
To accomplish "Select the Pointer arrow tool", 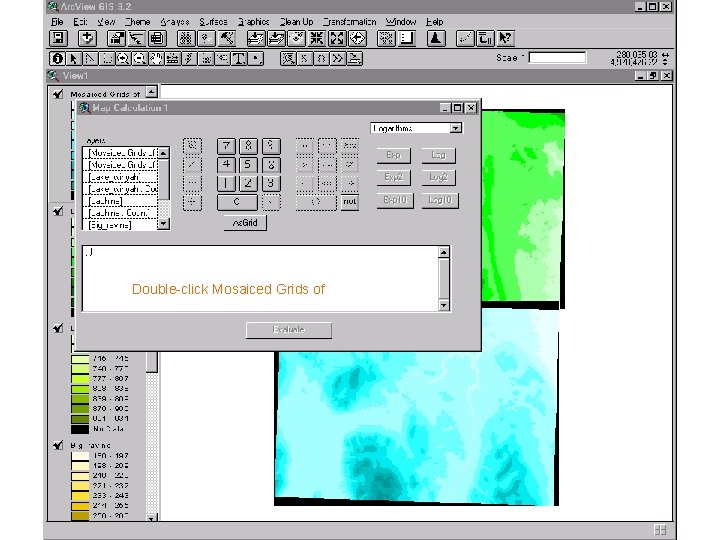I will 73,59.
